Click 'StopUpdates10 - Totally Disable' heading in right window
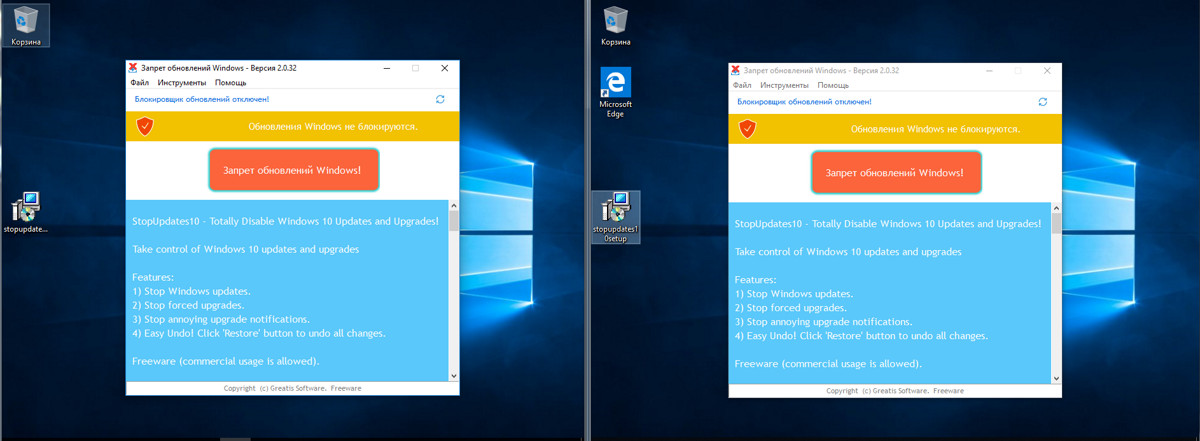1200x441 pixels. 888,223
